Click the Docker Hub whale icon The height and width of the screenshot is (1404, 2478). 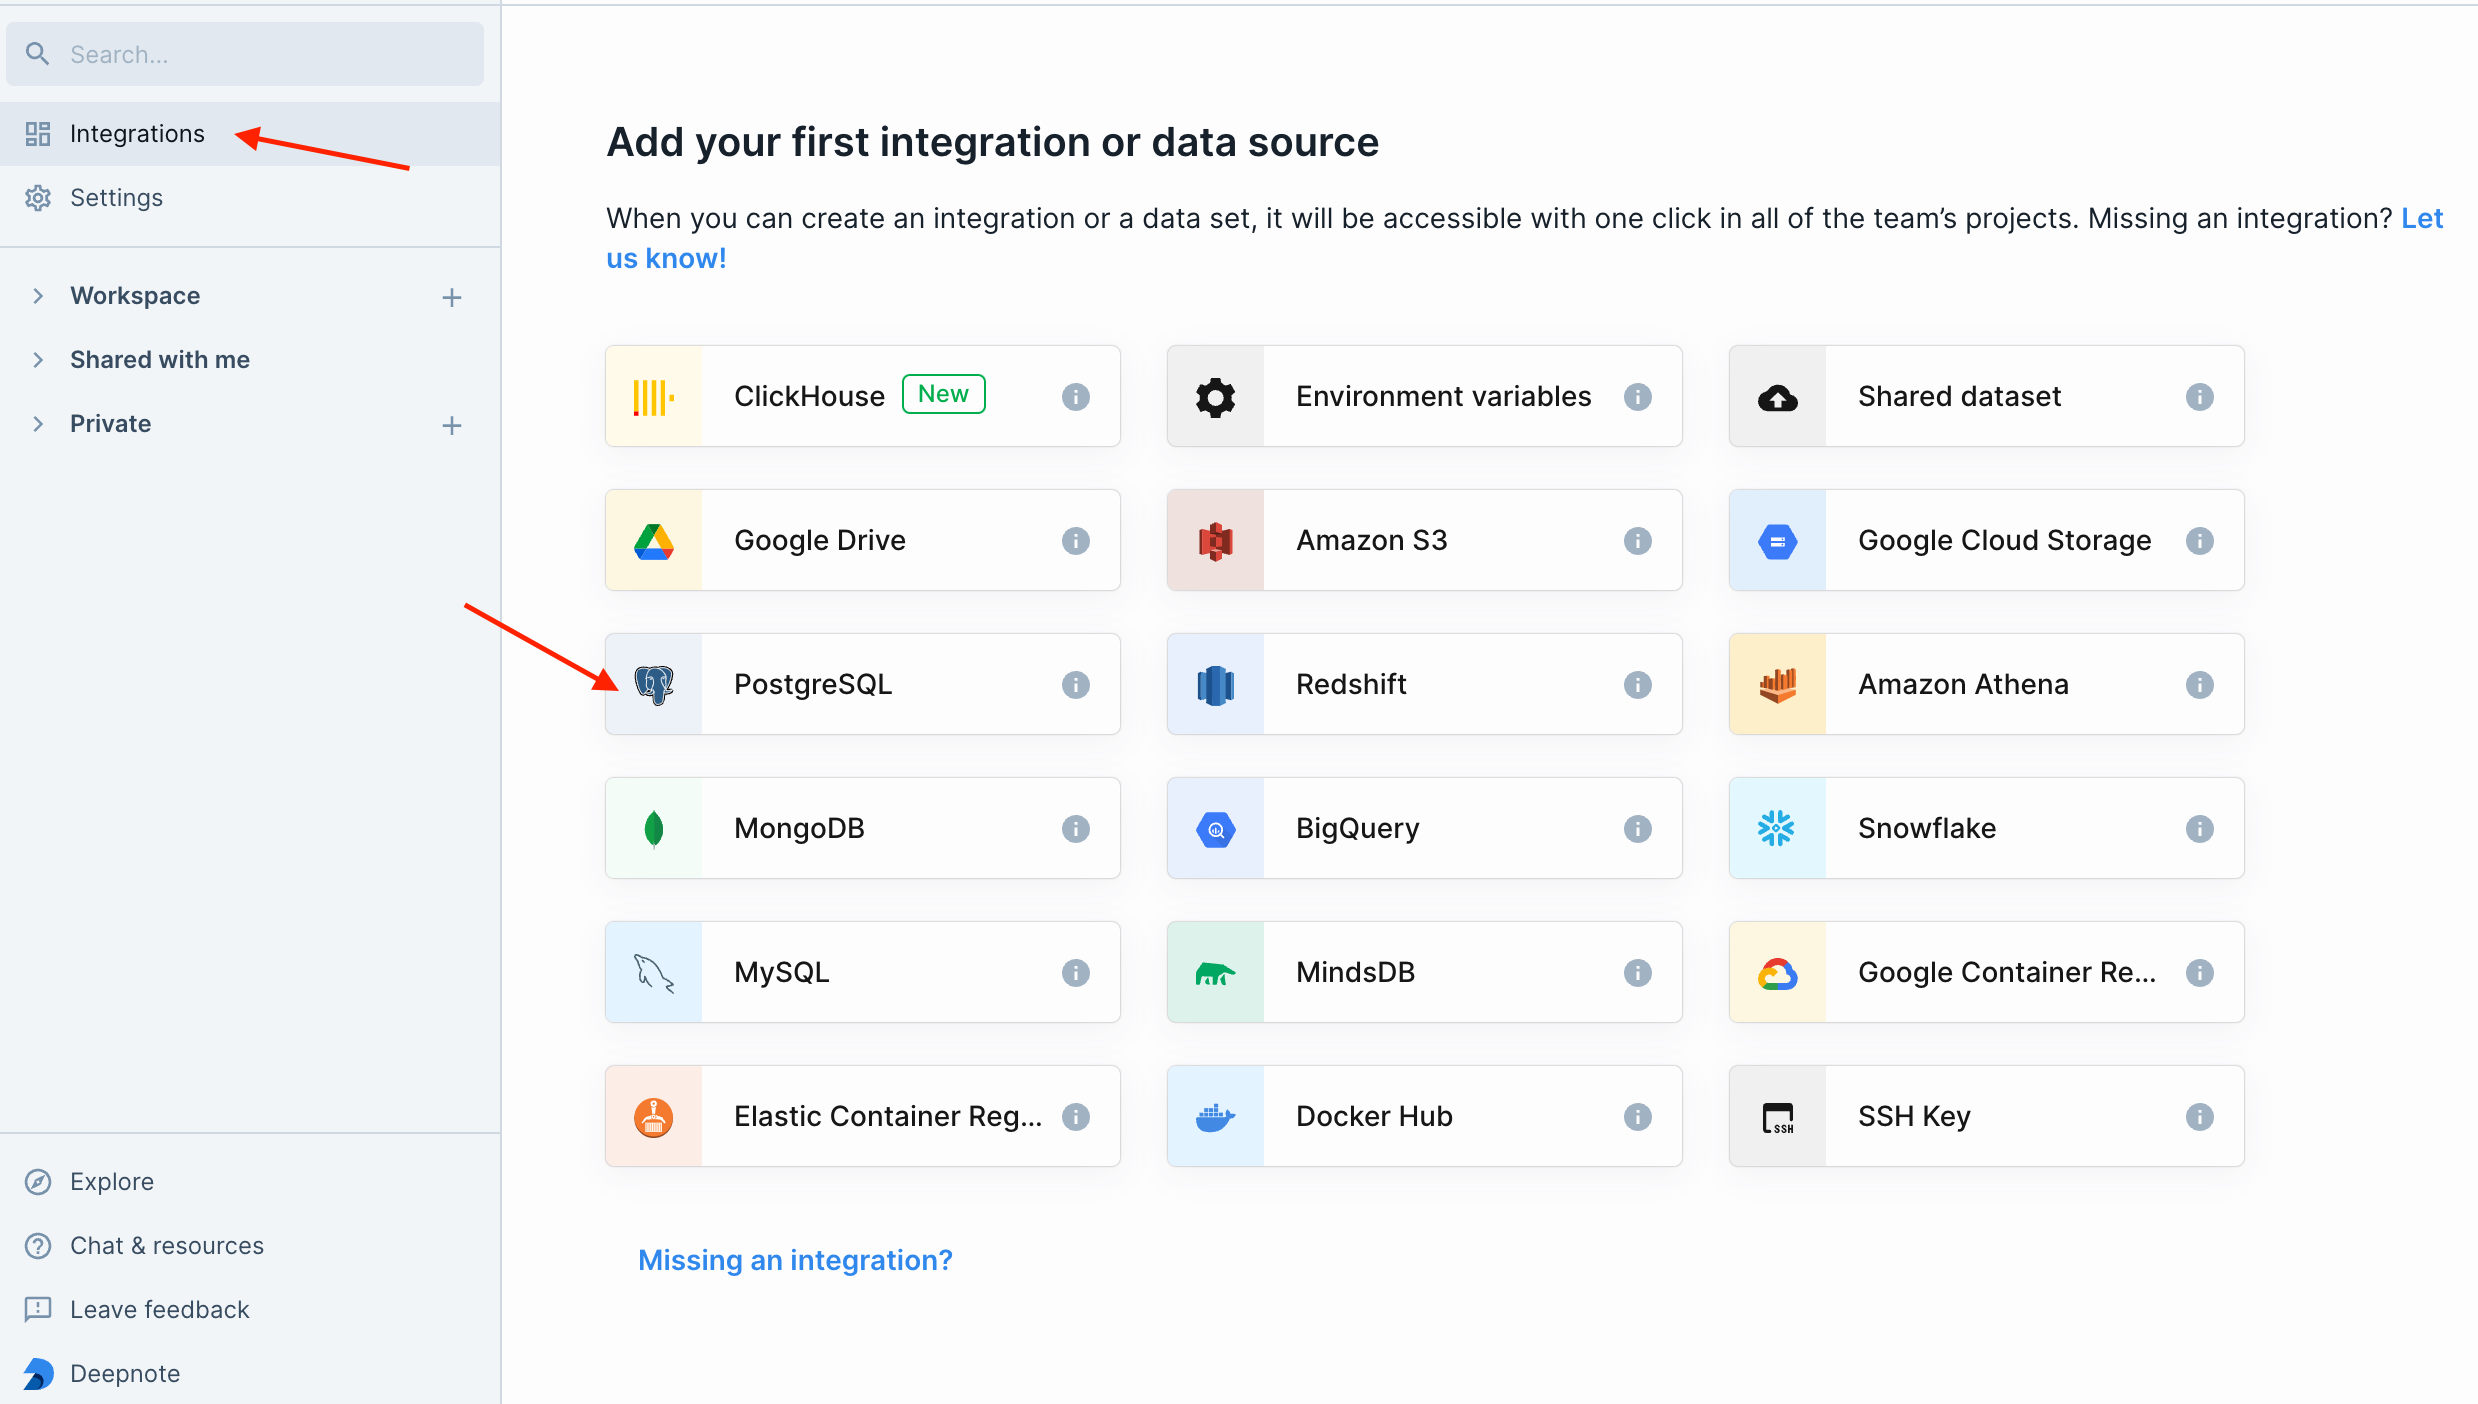1215,1117
